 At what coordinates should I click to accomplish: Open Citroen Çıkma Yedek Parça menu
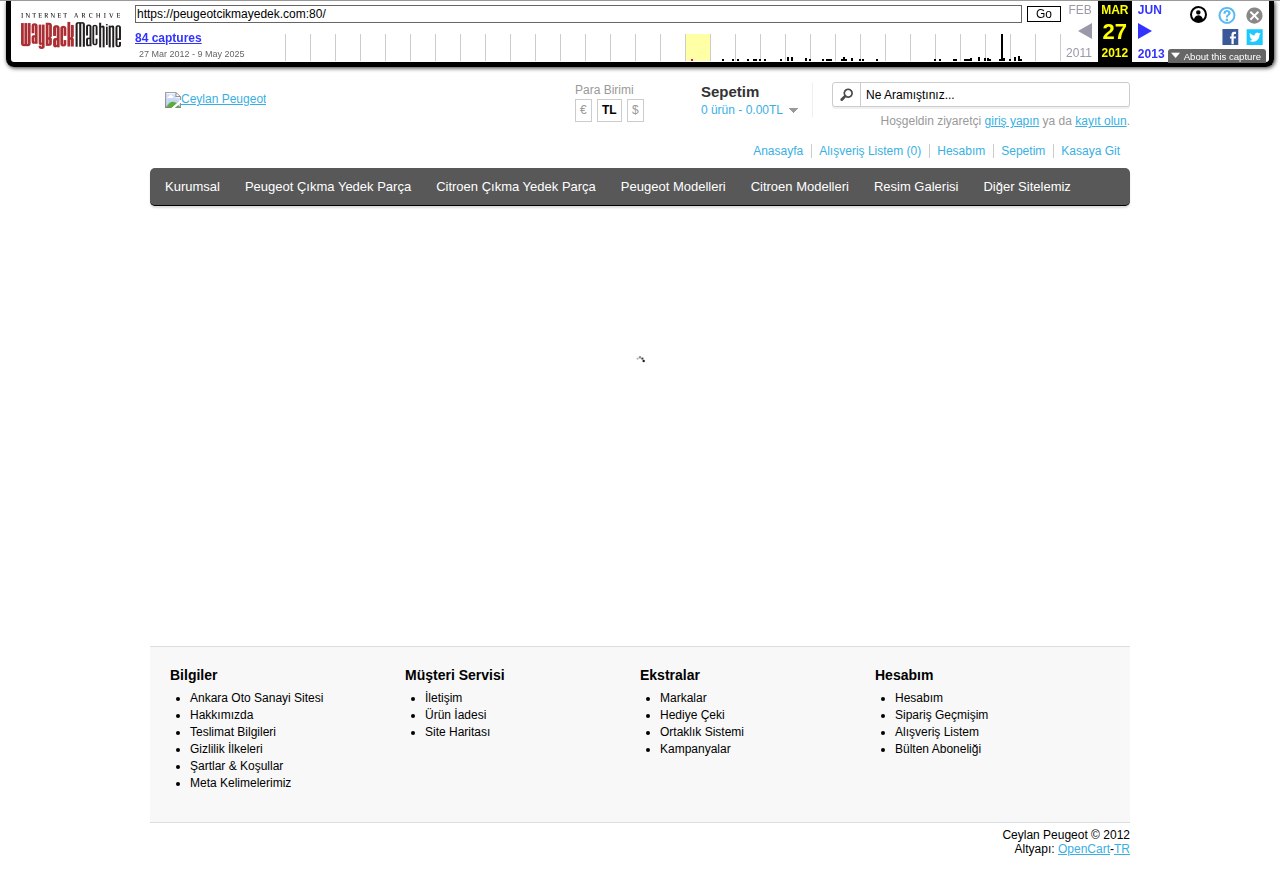click(515, 187)
